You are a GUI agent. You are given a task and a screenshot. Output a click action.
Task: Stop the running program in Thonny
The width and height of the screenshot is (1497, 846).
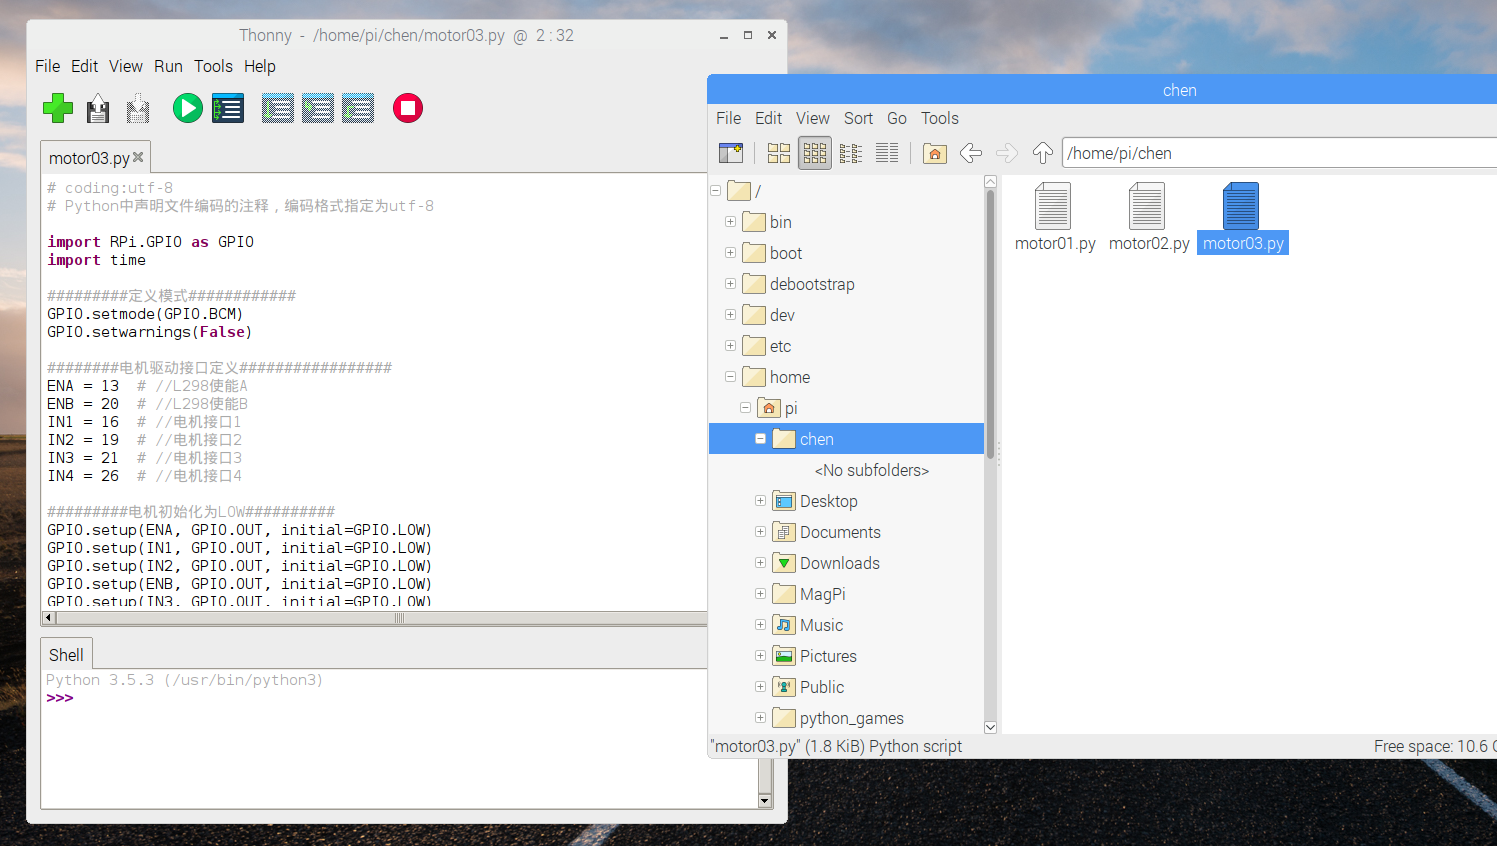(408, 108)
